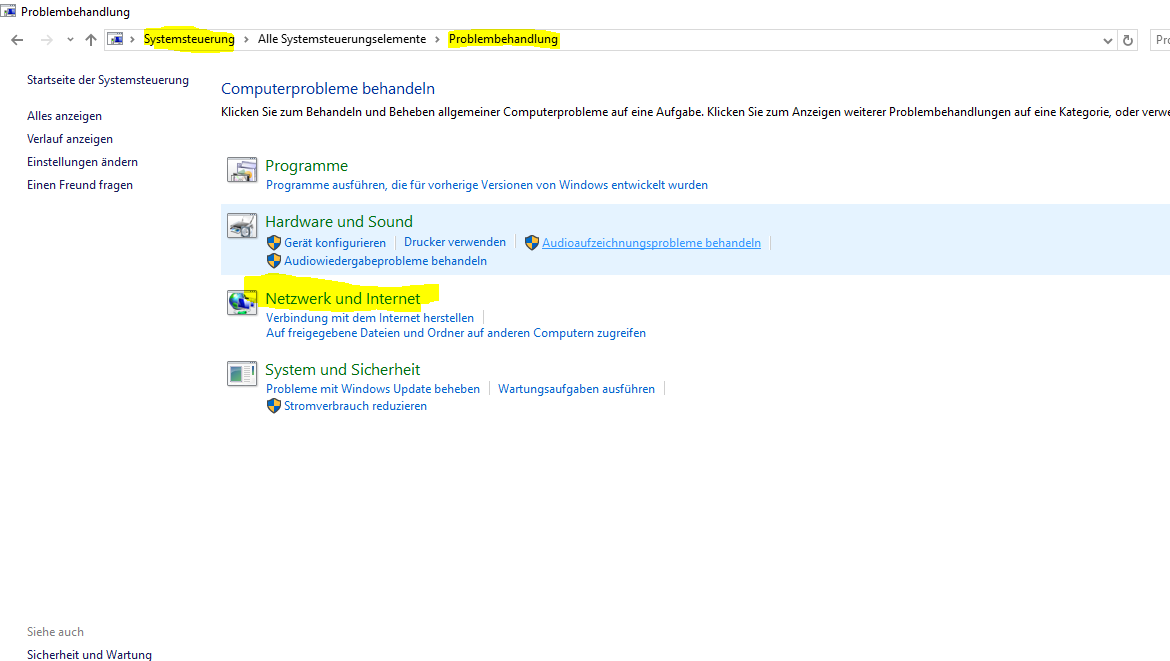The image size is (1170, 661).
Task: Click shield icon beside Gerät konfigurieren
Action: point(274,242)
